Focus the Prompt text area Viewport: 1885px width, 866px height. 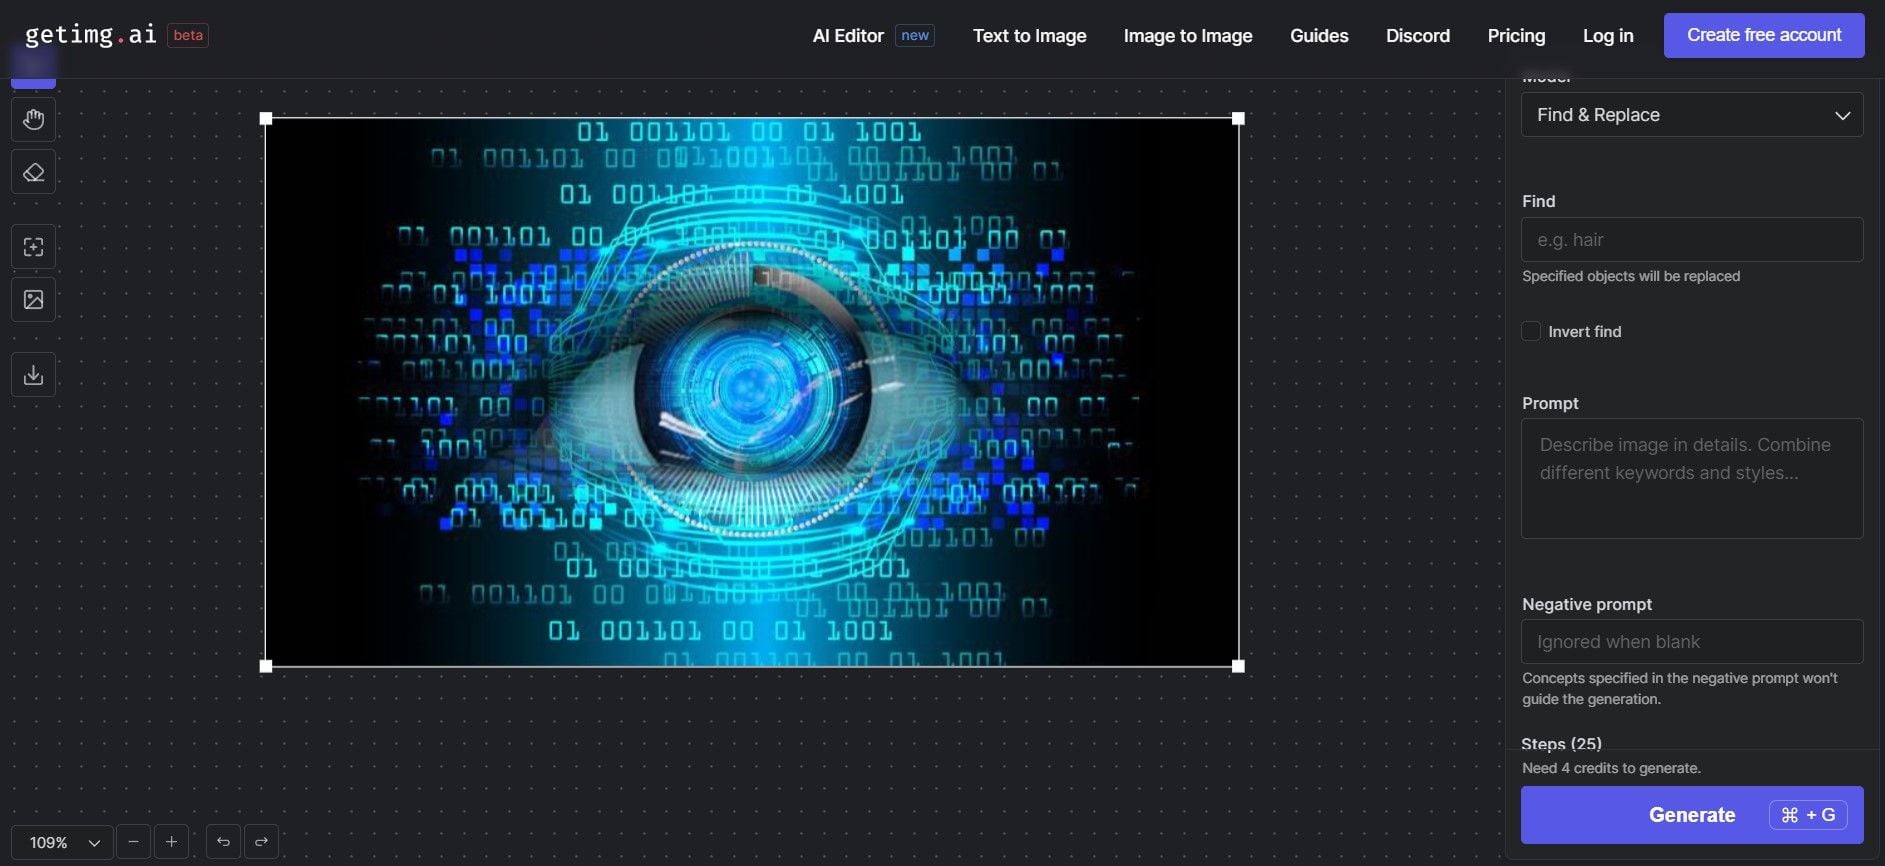point(1692,478)
